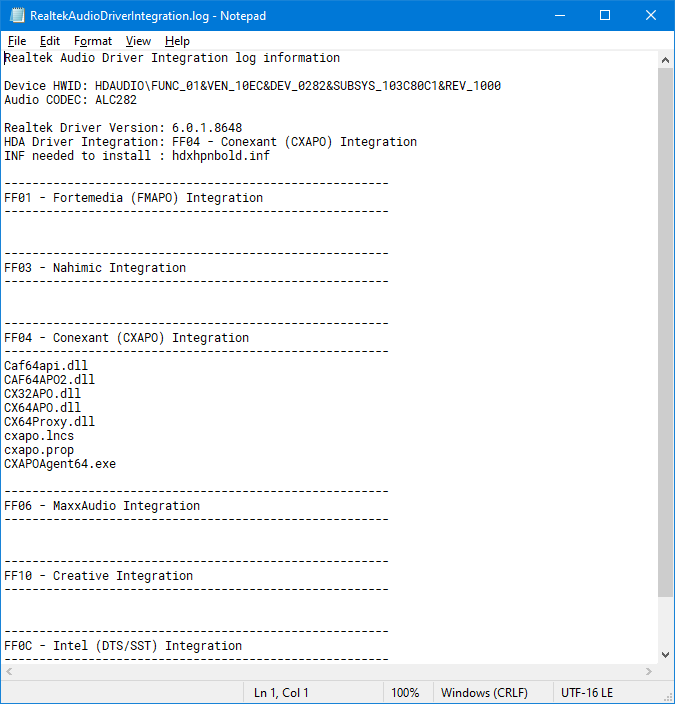Click the 'FF0C - Intel (DTS/SST) Integration' heading
The image size is (675, 704).
tap(123, 646)
